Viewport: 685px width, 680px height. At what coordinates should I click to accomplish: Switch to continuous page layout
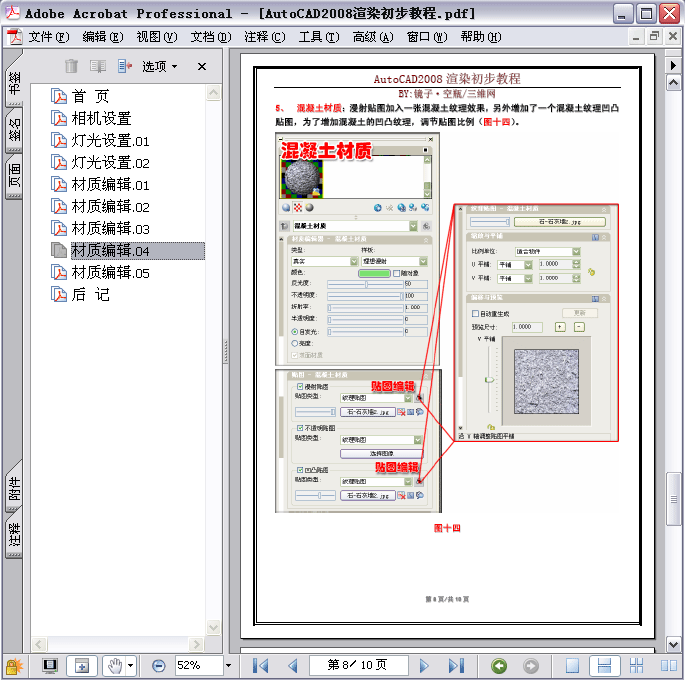(x=604, y=666)
